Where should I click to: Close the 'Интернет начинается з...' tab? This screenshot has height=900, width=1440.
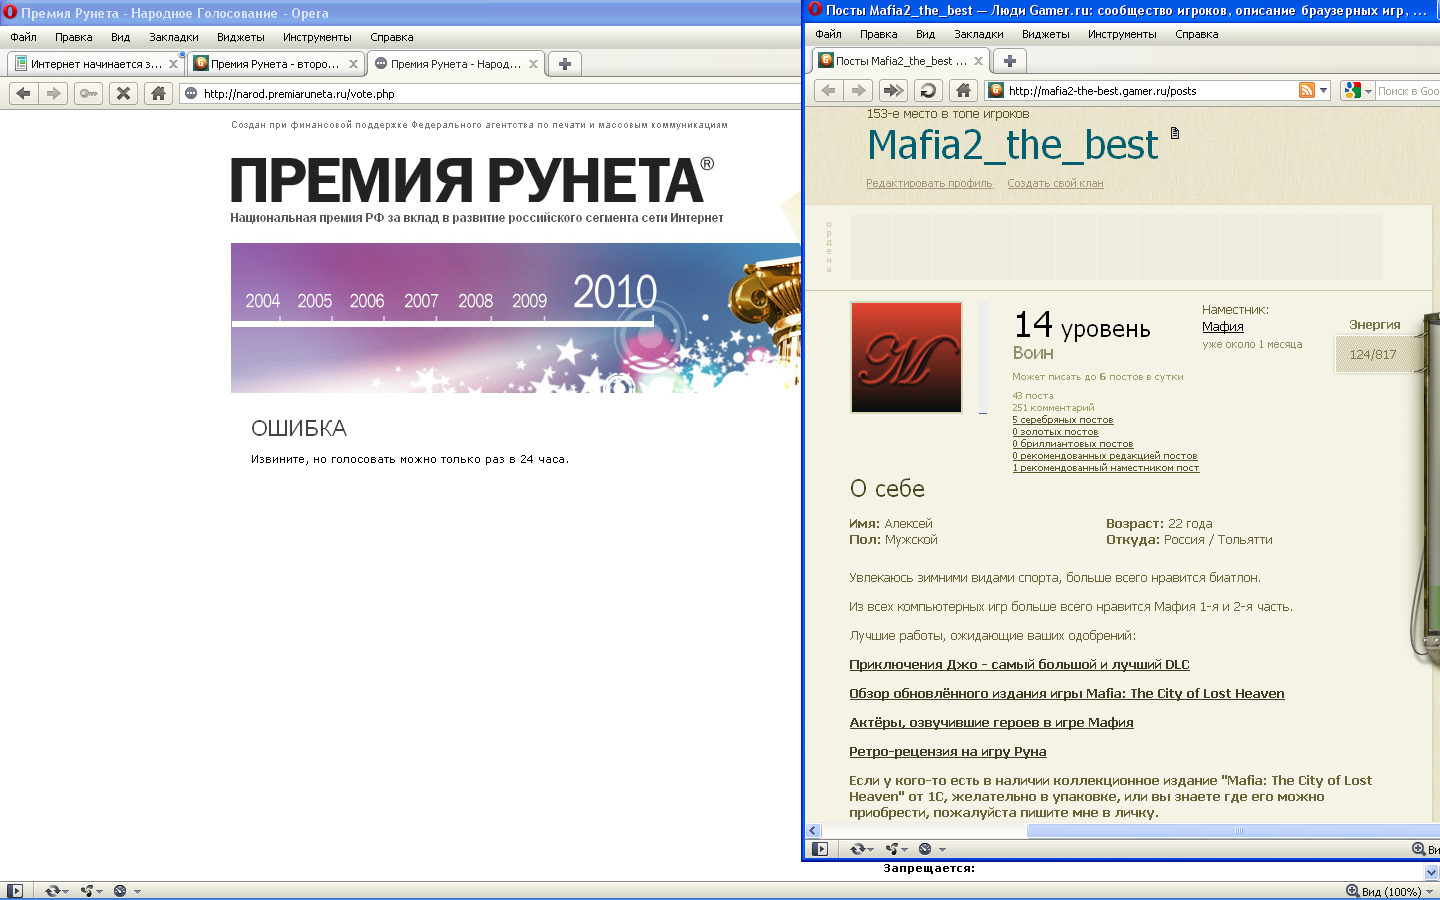(173, 64)
